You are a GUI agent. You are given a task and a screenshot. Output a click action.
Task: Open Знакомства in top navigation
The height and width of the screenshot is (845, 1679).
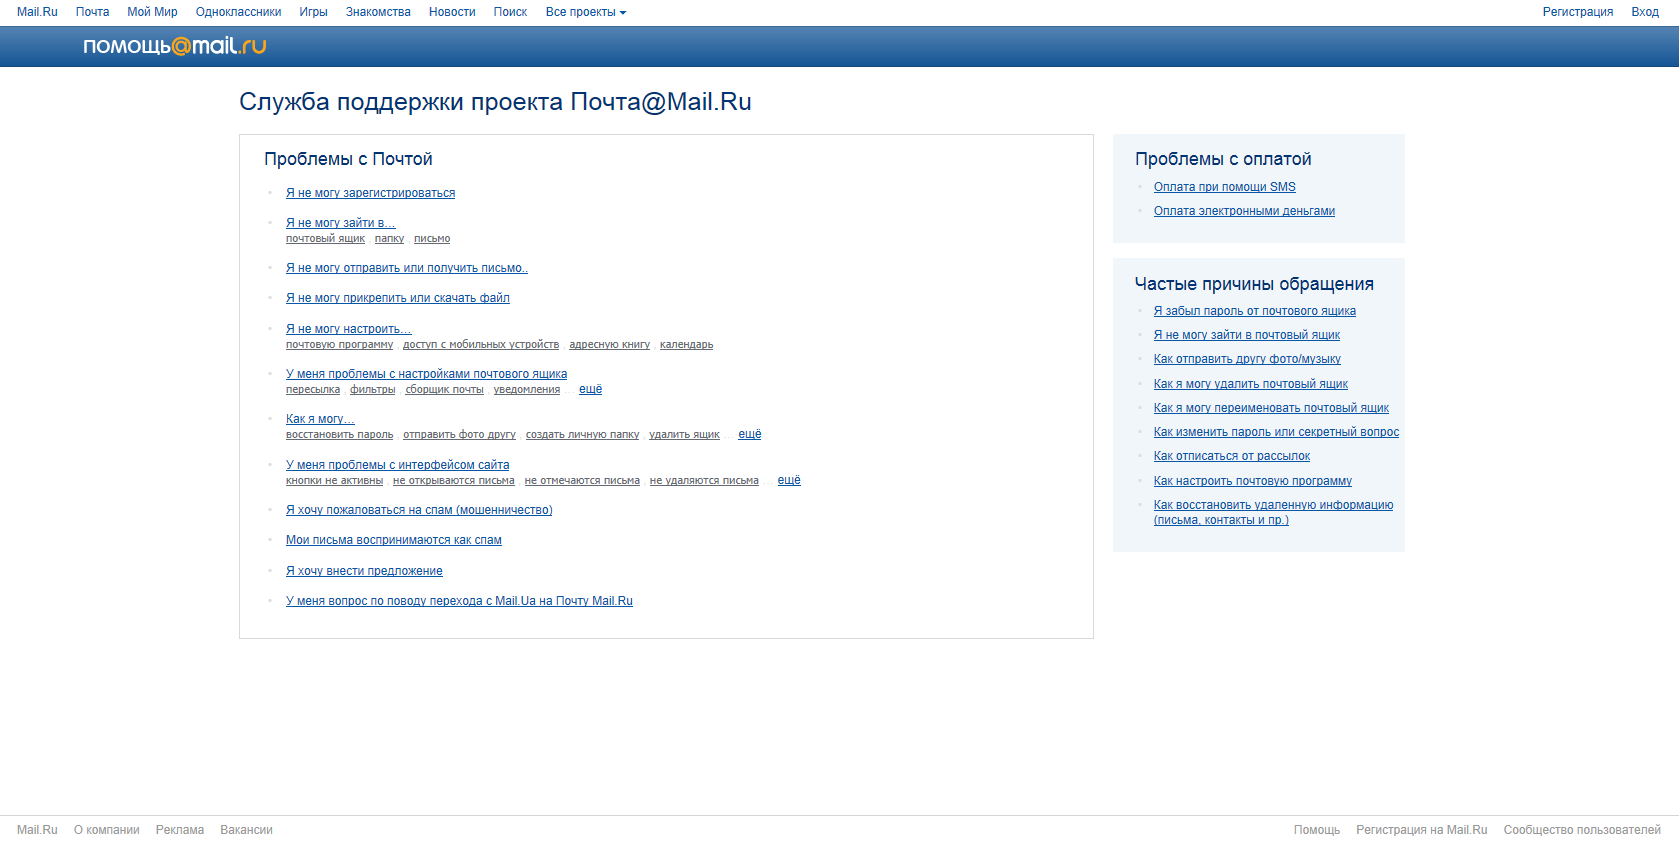(378, 12)
